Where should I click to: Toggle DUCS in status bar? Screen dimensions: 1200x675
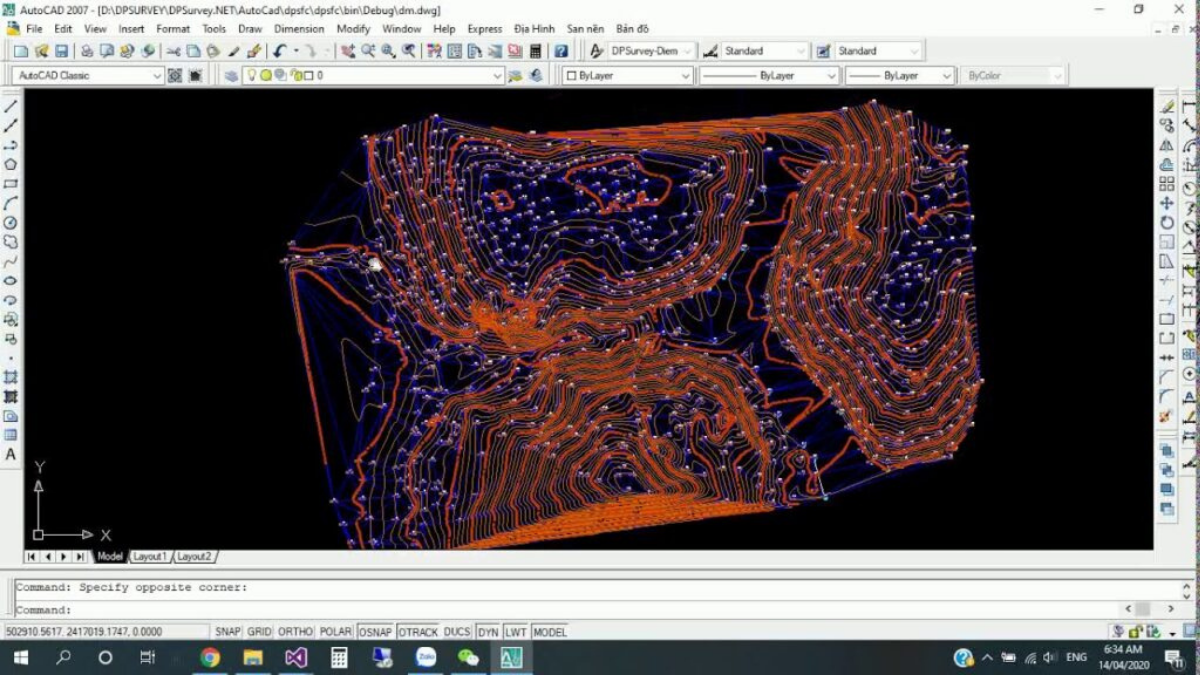pyautogui.click(x=457, y=632)
